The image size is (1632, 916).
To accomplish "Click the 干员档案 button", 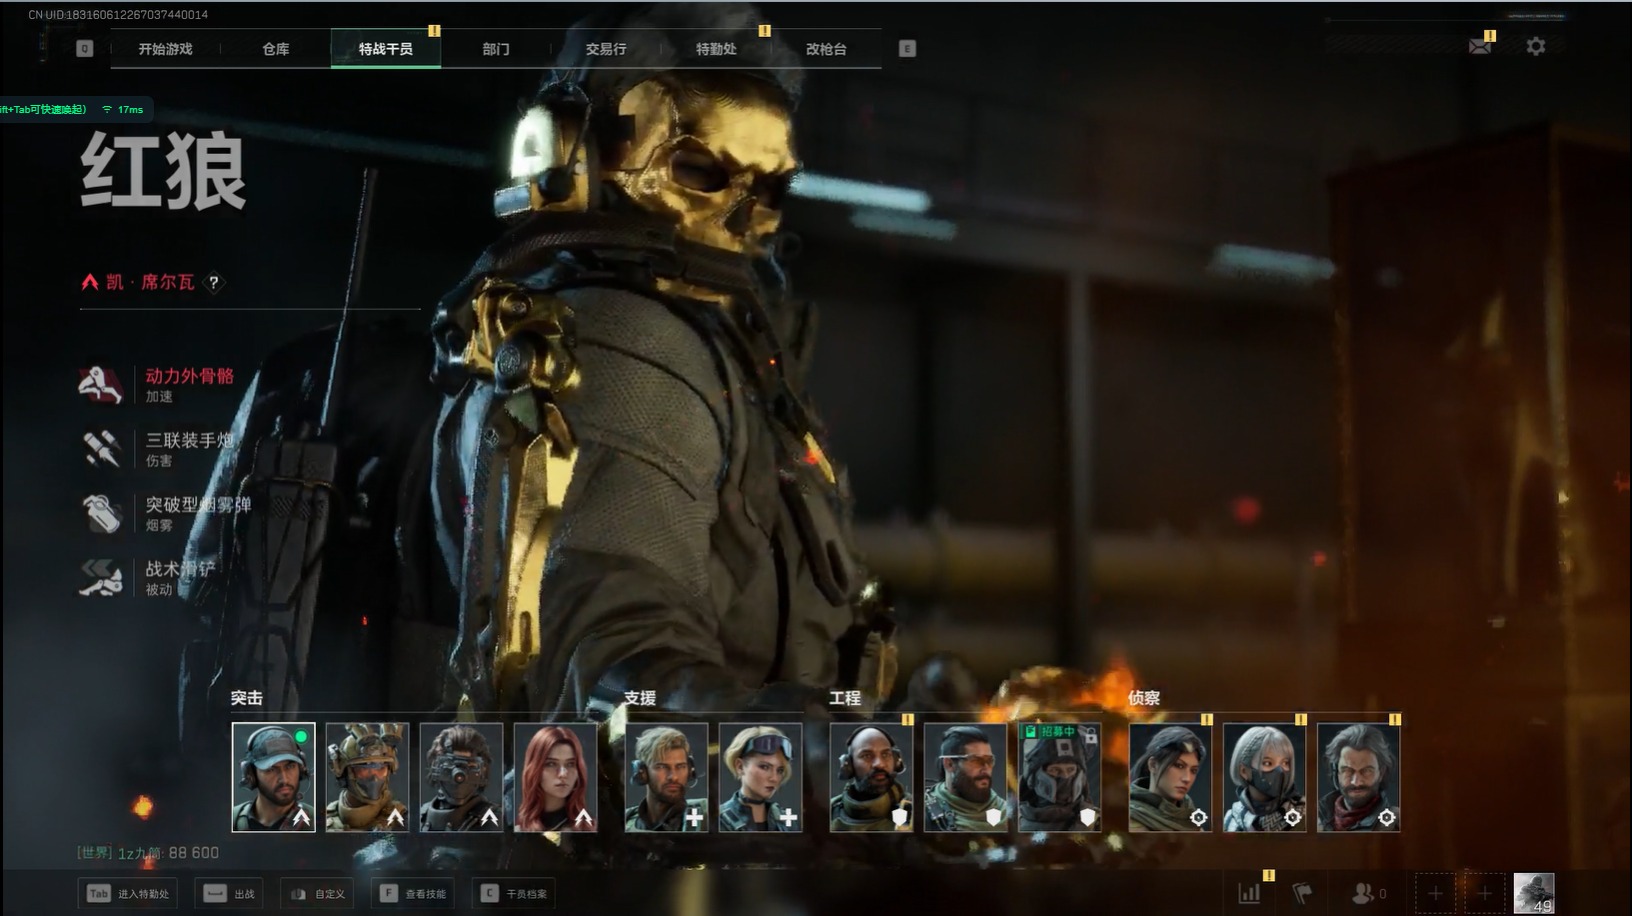I will (x=516, y=893).
